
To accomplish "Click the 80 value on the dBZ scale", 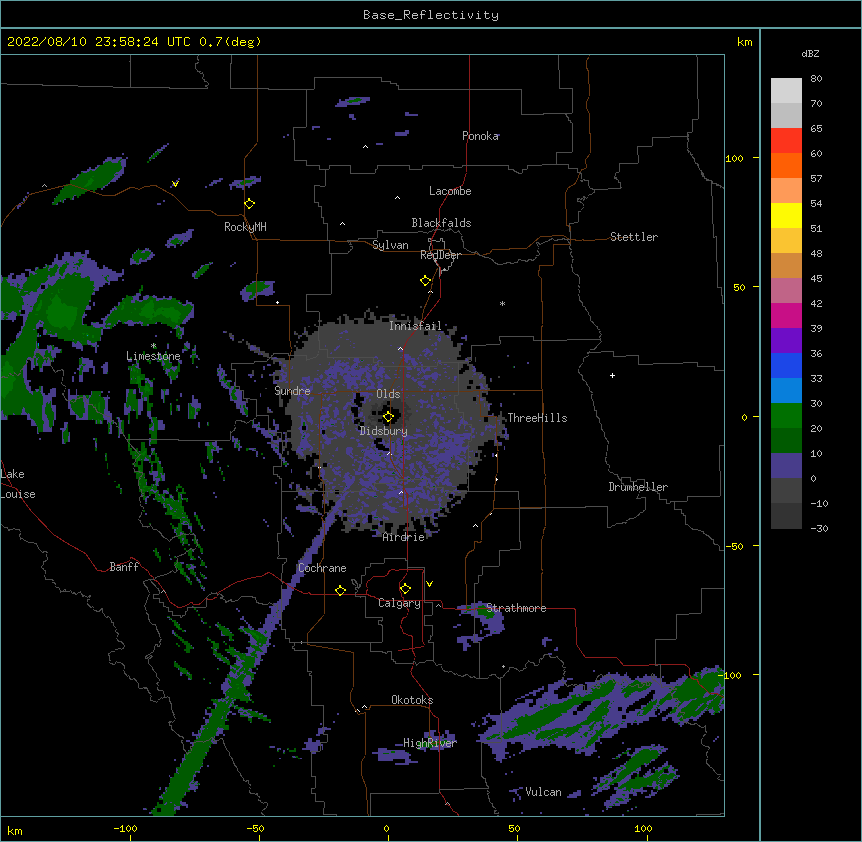I will 816,79.
